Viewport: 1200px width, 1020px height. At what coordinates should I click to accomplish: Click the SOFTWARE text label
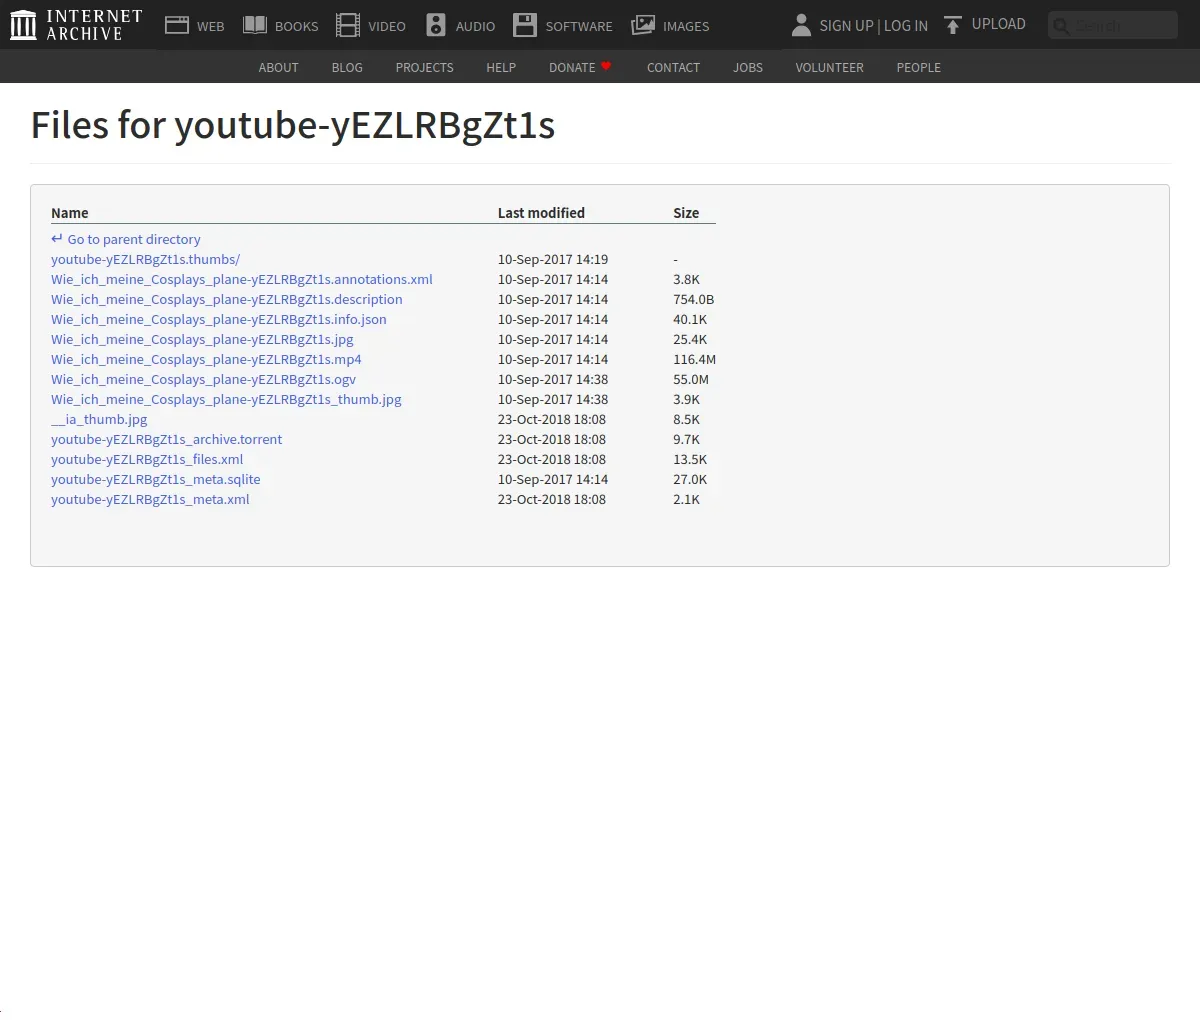[579, 26]
